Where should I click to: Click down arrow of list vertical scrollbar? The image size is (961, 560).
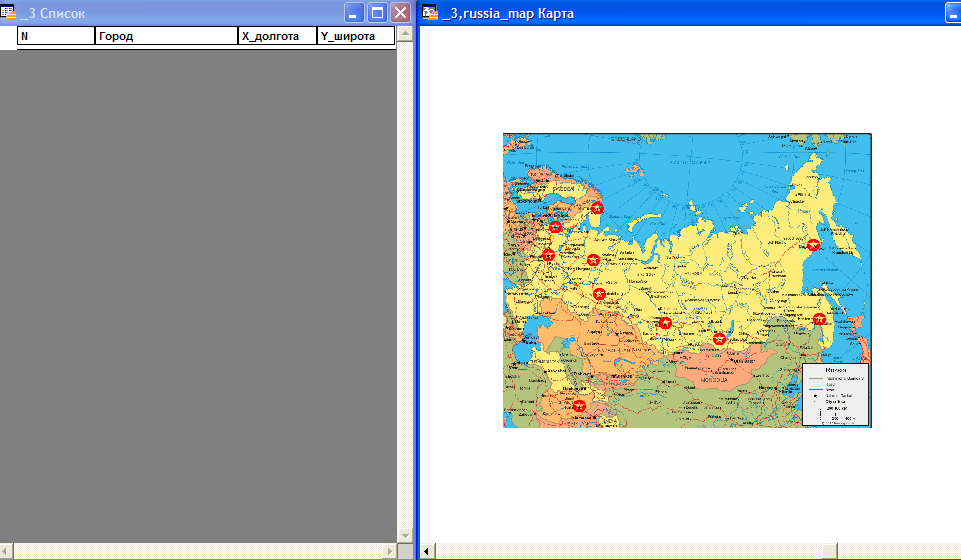point(405,535)
